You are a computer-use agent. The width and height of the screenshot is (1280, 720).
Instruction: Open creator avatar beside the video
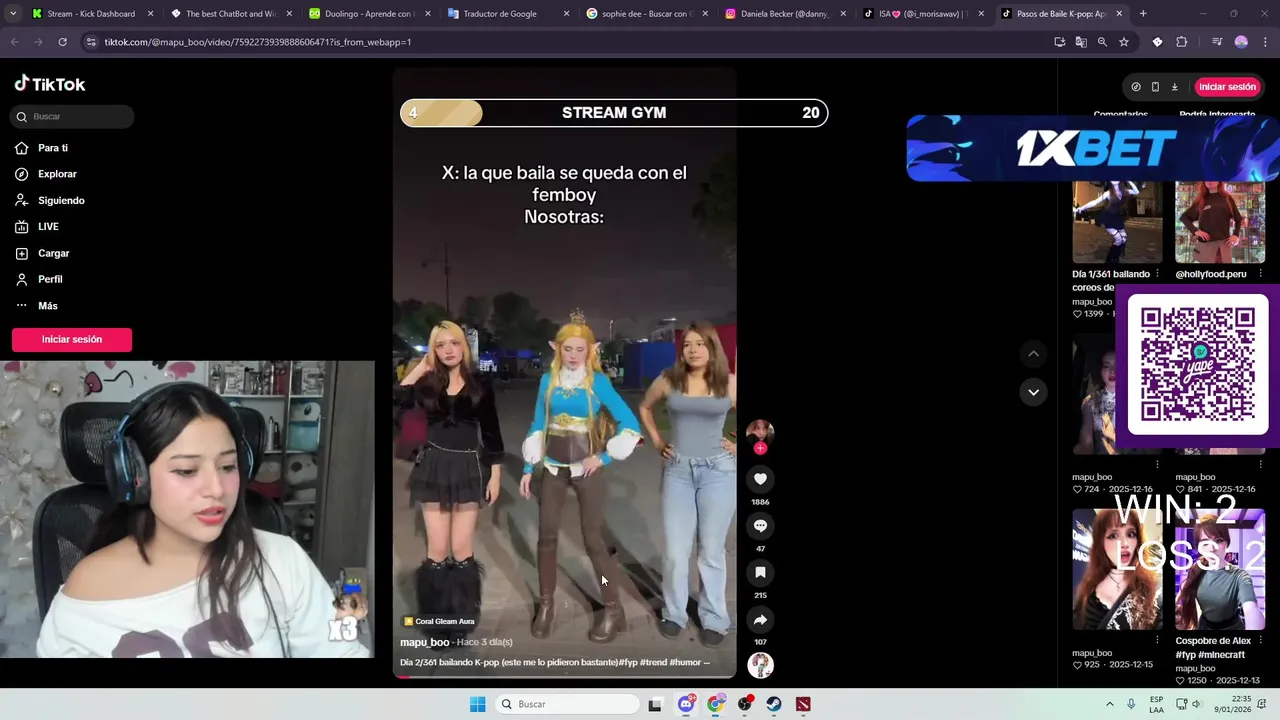760,433
